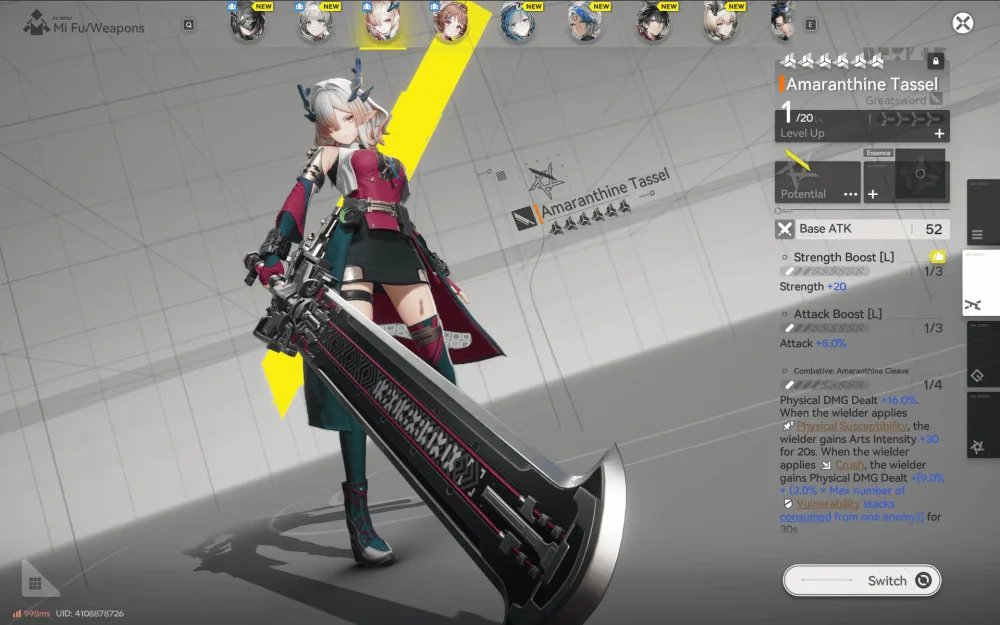Click the Base ATK value 52
This screenshot has width=1000, height=625.
[x=934, y=229]
